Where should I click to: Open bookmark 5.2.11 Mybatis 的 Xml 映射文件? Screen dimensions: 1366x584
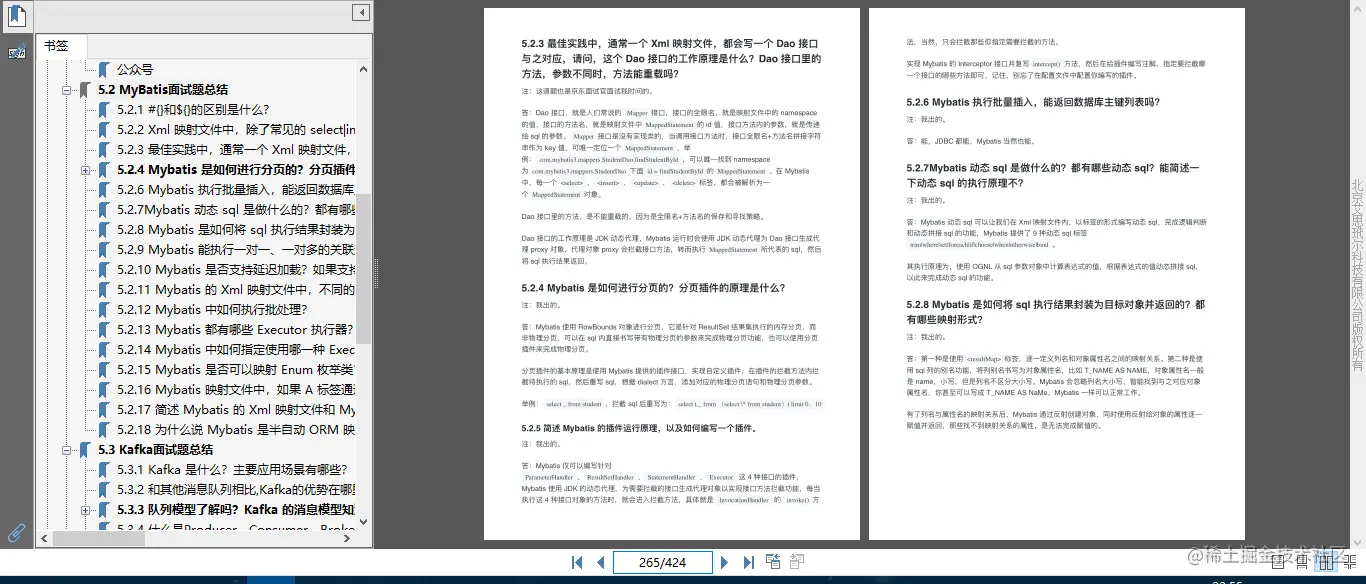[236, 290]
